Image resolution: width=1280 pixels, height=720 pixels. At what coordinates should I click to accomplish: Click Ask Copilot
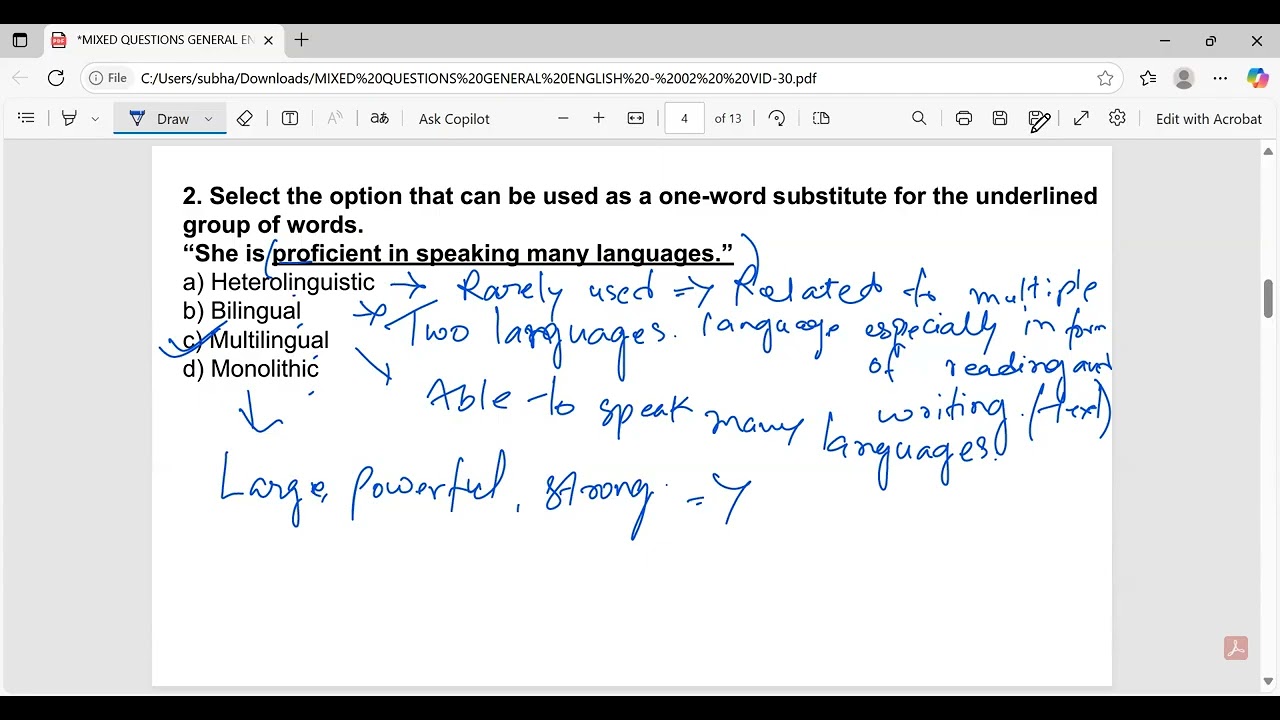(454, 118)
